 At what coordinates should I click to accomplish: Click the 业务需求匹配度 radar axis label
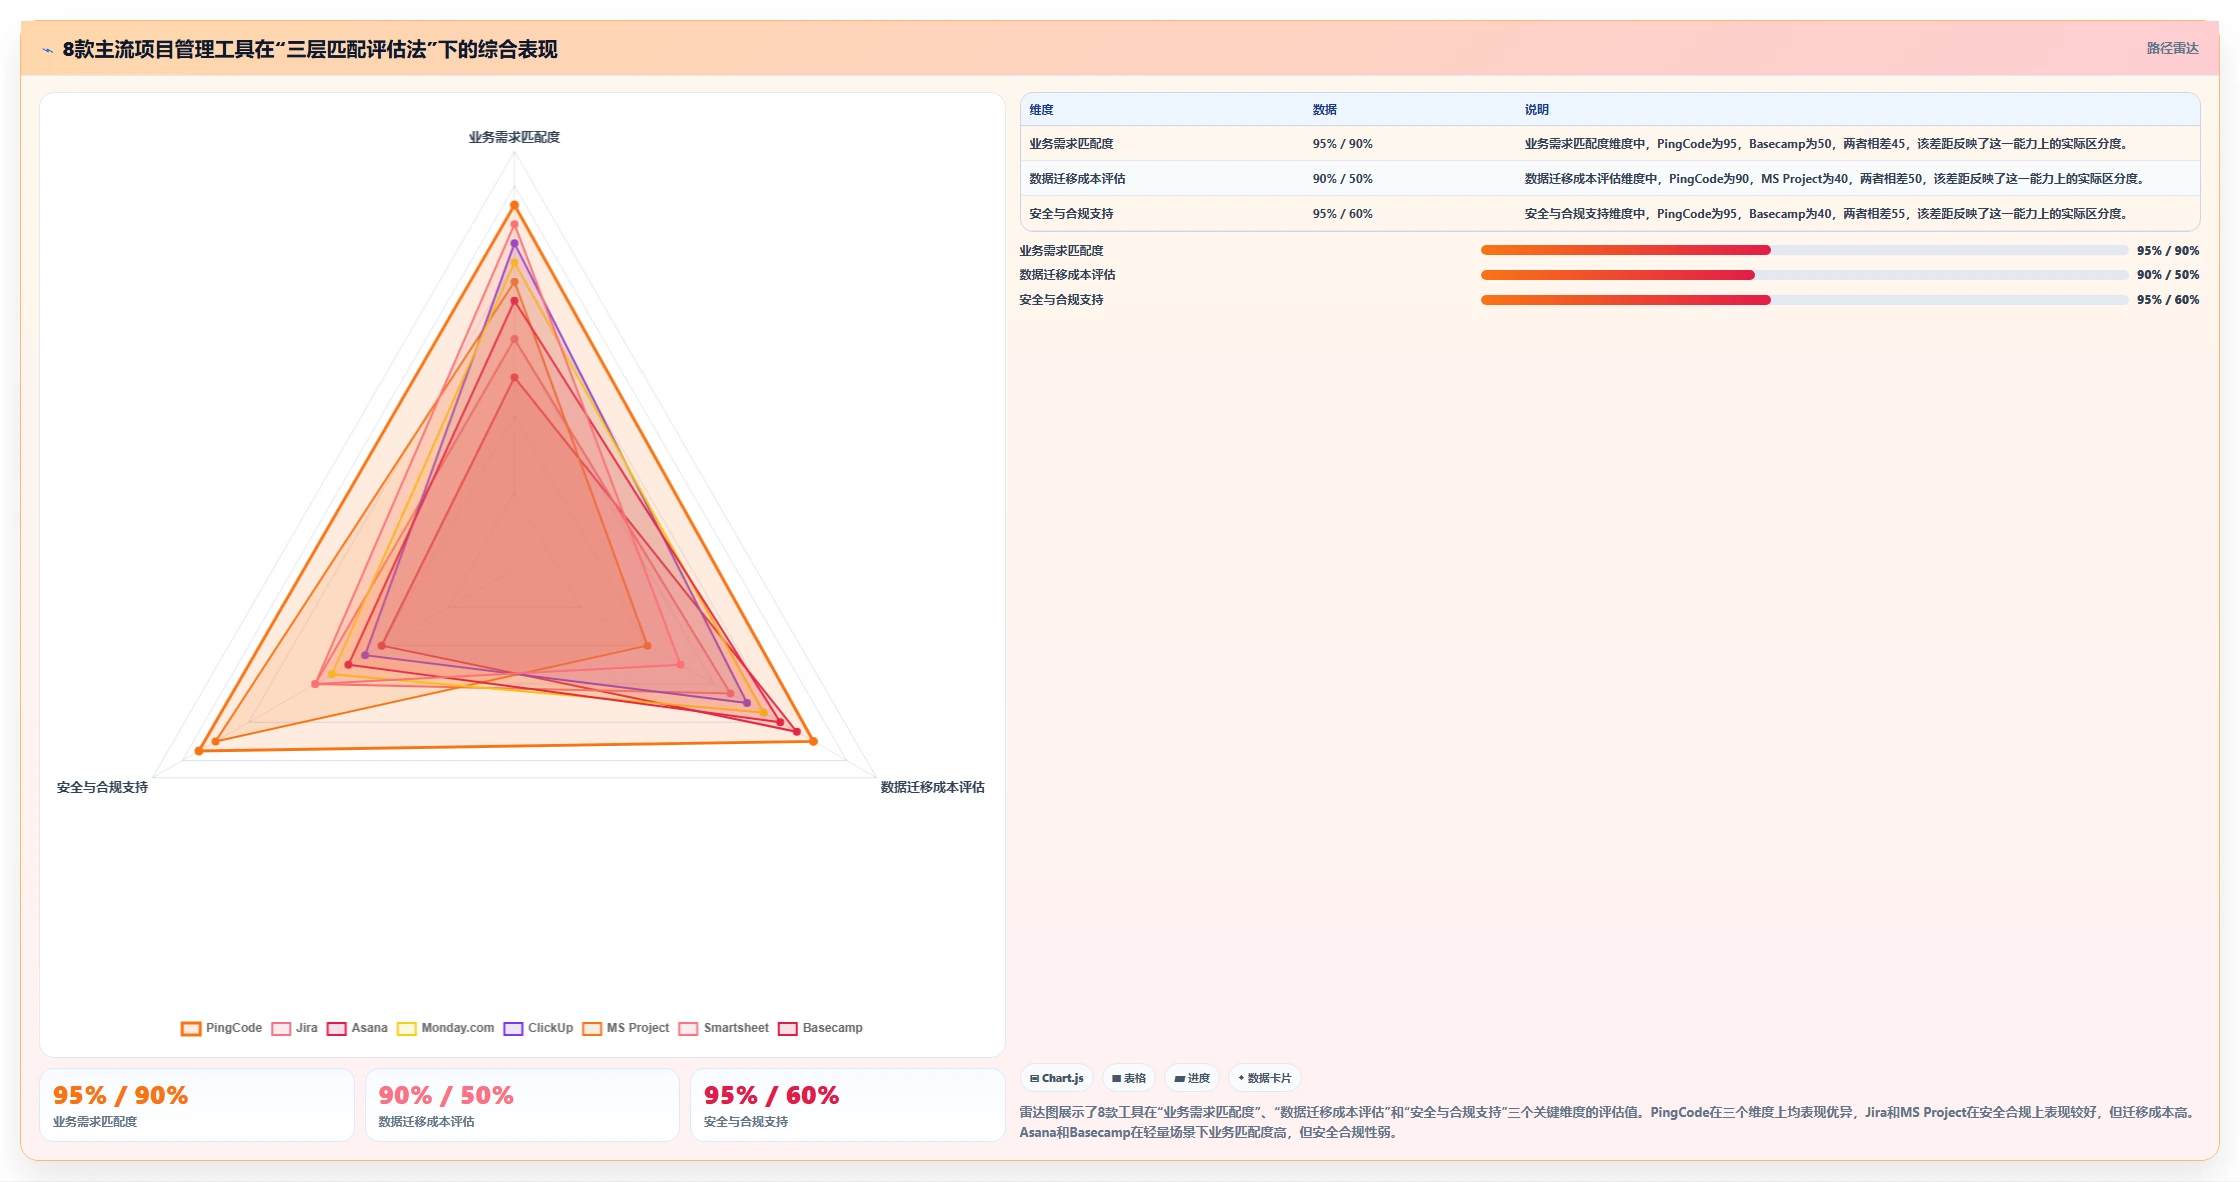click(514, 137)
